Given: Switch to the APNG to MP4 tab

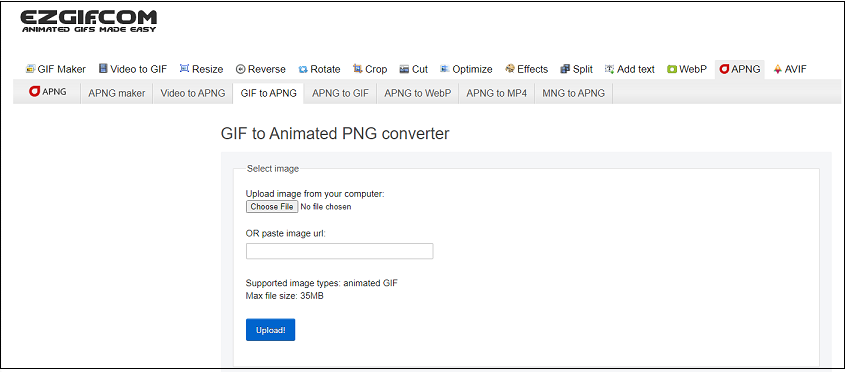Looking at the screenshot, I should click(496, 93).
